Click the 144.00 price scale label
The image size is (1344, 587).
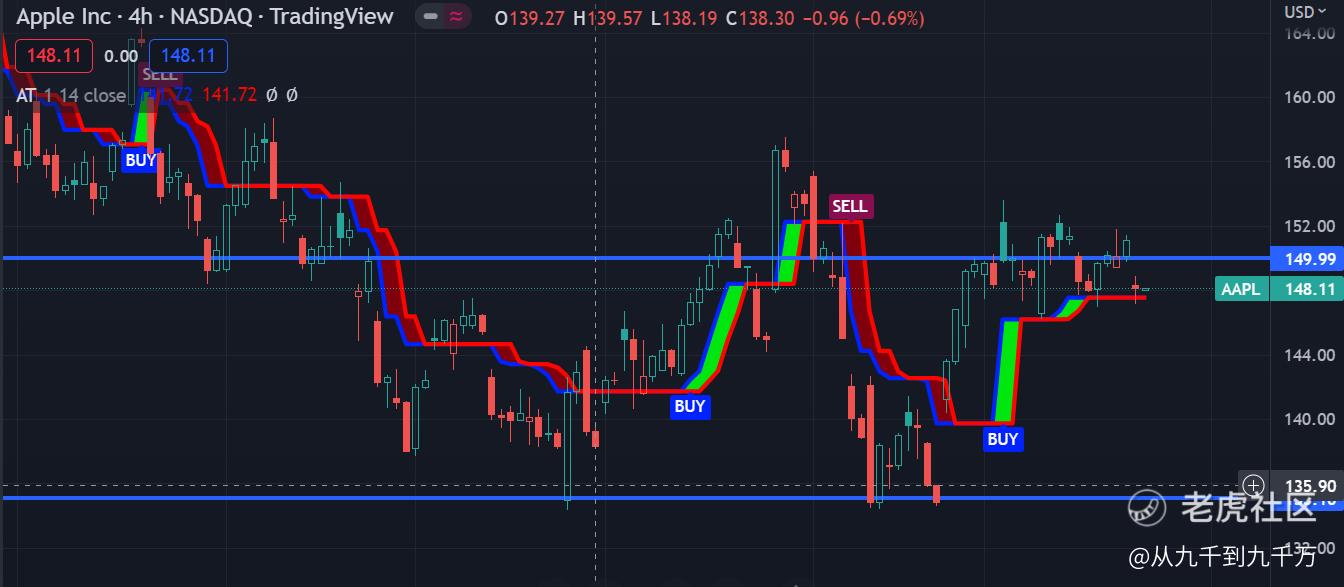point(1310,355)
